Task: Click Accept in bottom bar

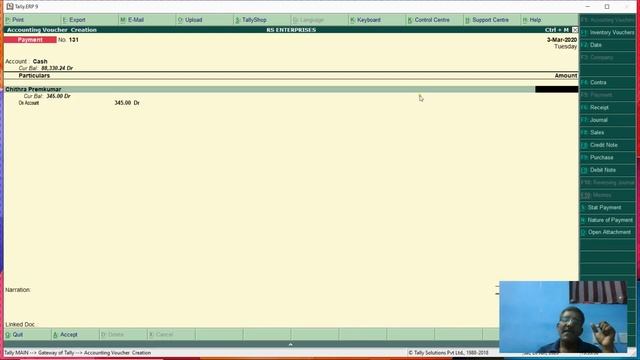Action: [x=75, y=334]
